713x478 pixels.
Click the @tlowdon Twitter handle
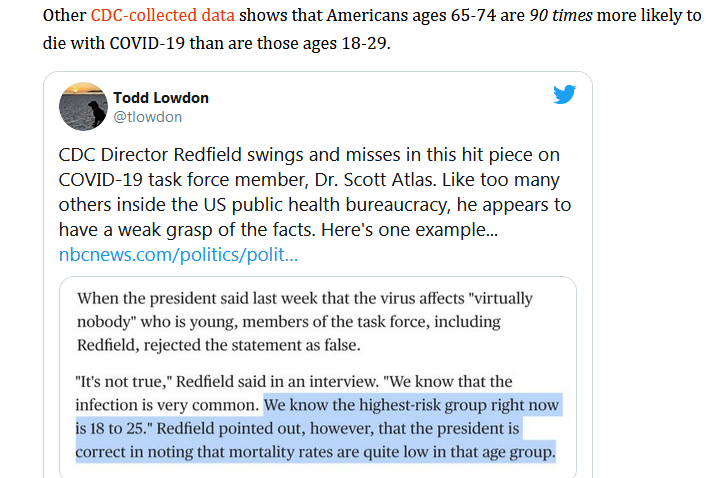point(146,116)
